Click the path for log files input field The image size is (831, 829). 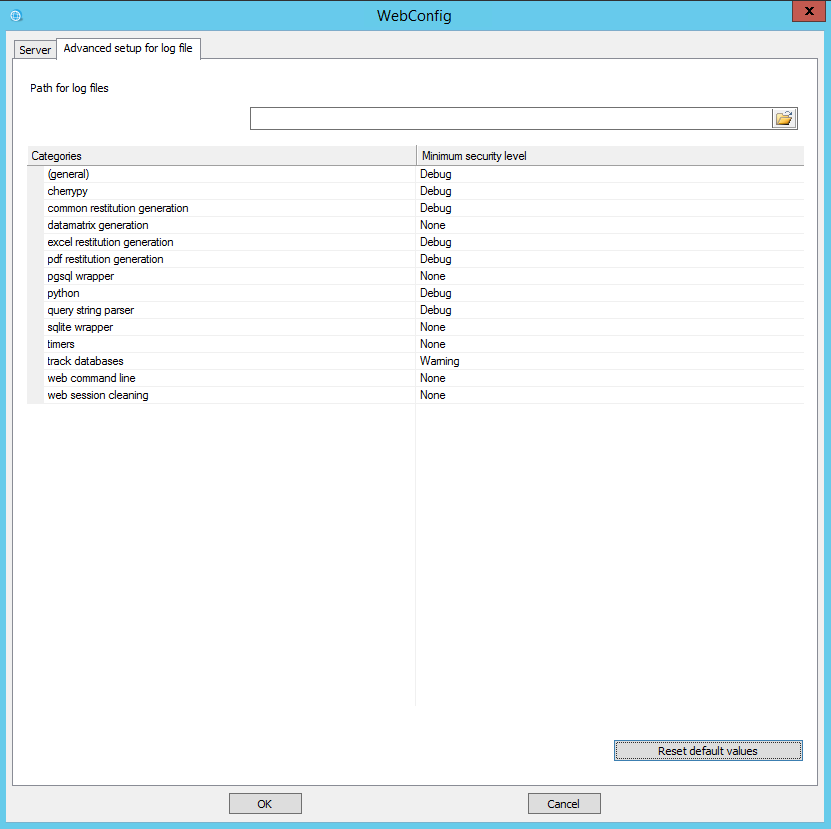tap(510, 119)
